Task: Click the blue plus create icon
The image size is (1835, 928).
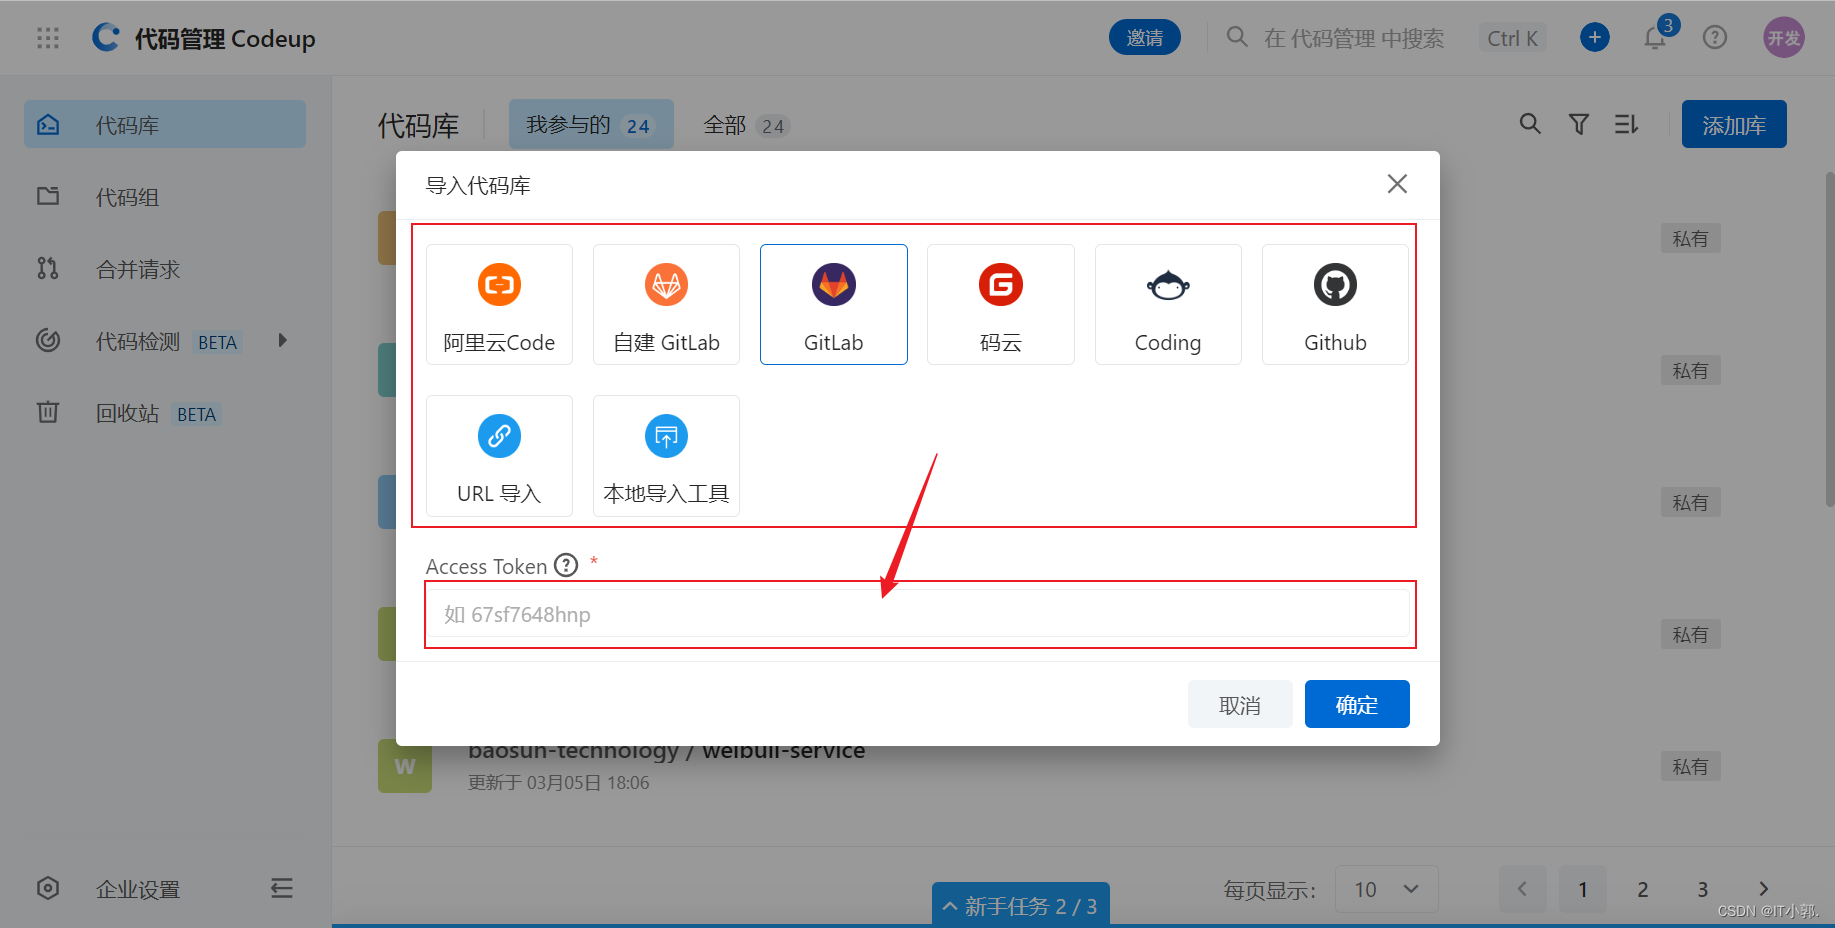Action: [x=1595, y=38]
